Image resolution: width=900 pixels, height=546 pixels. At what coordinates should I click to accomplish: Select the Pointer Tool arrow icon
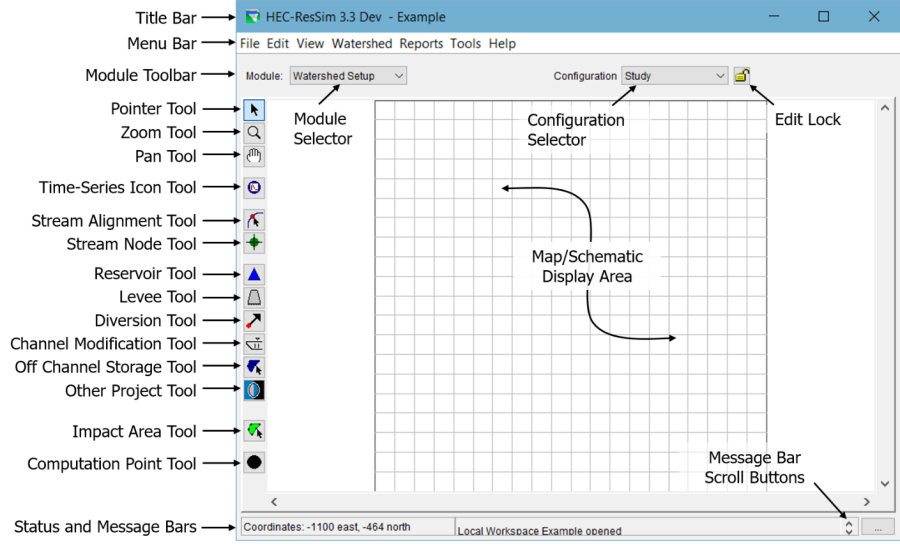(x=254, y=110)
